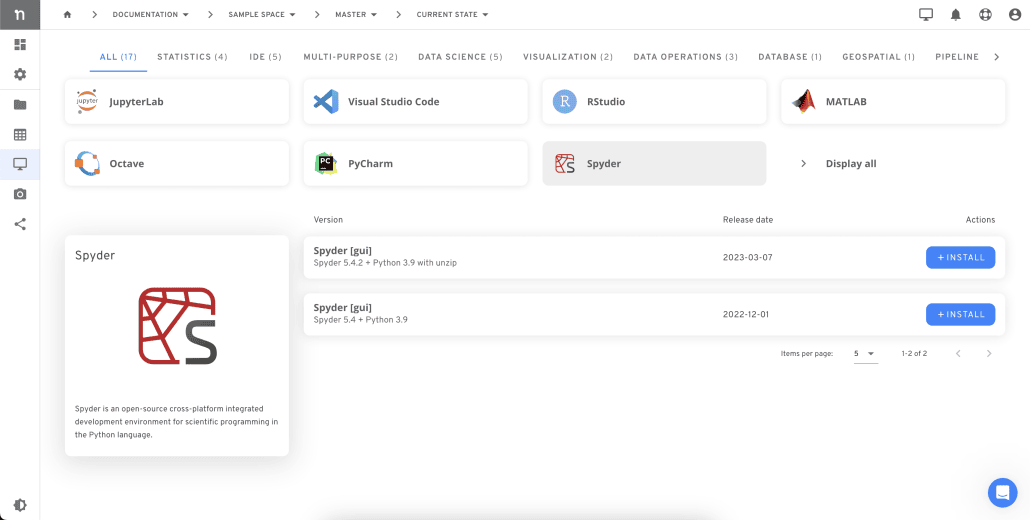Image resolution: width=1030 pixels, height=520 pixels.
Task: Switch to the Geospatial (1) tab
Action: 879,57
